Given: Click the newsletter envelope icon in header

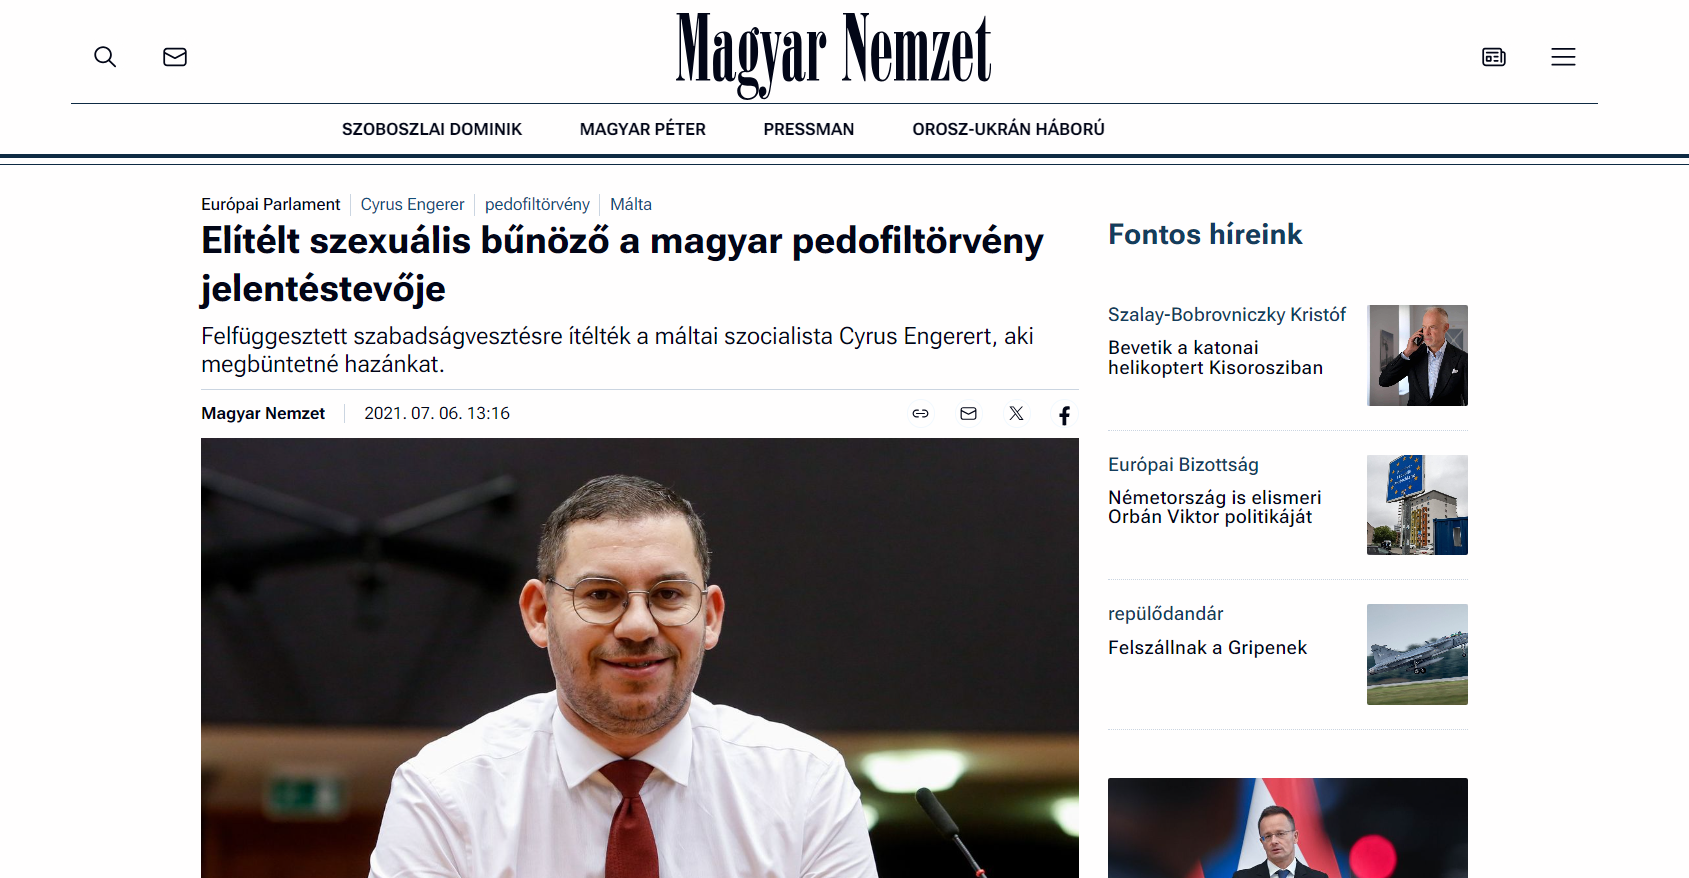Looking at the screenshot, I should click(x=175, y=57).
